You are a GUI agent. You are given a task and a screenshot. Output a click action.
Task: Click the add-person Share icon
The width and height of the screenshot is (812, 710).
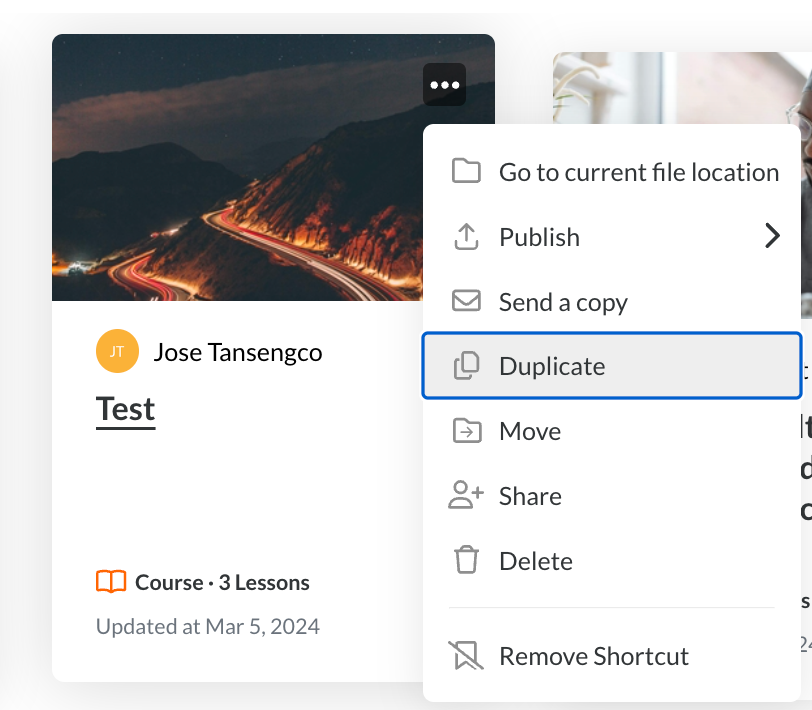[x=466, y=495]
